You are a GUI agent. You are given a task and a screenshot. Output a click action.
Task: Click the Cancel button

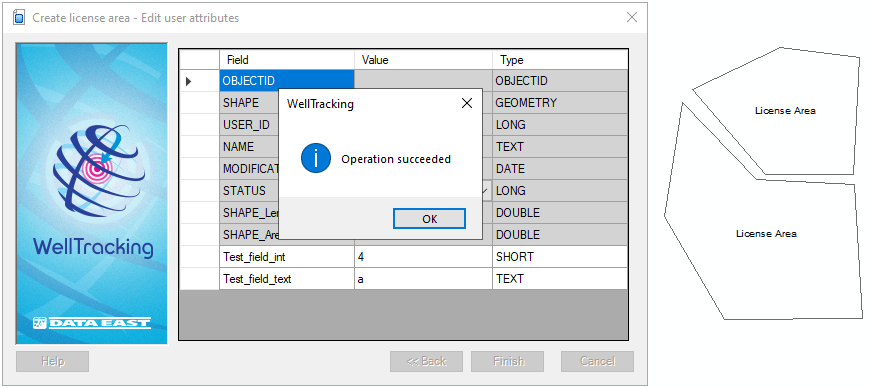(597, 361)
